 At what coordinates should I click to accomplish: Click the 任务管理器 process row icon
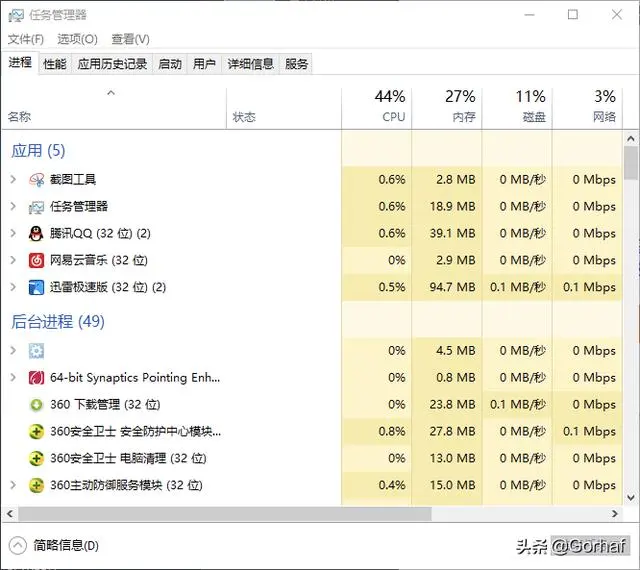point(36,207)
